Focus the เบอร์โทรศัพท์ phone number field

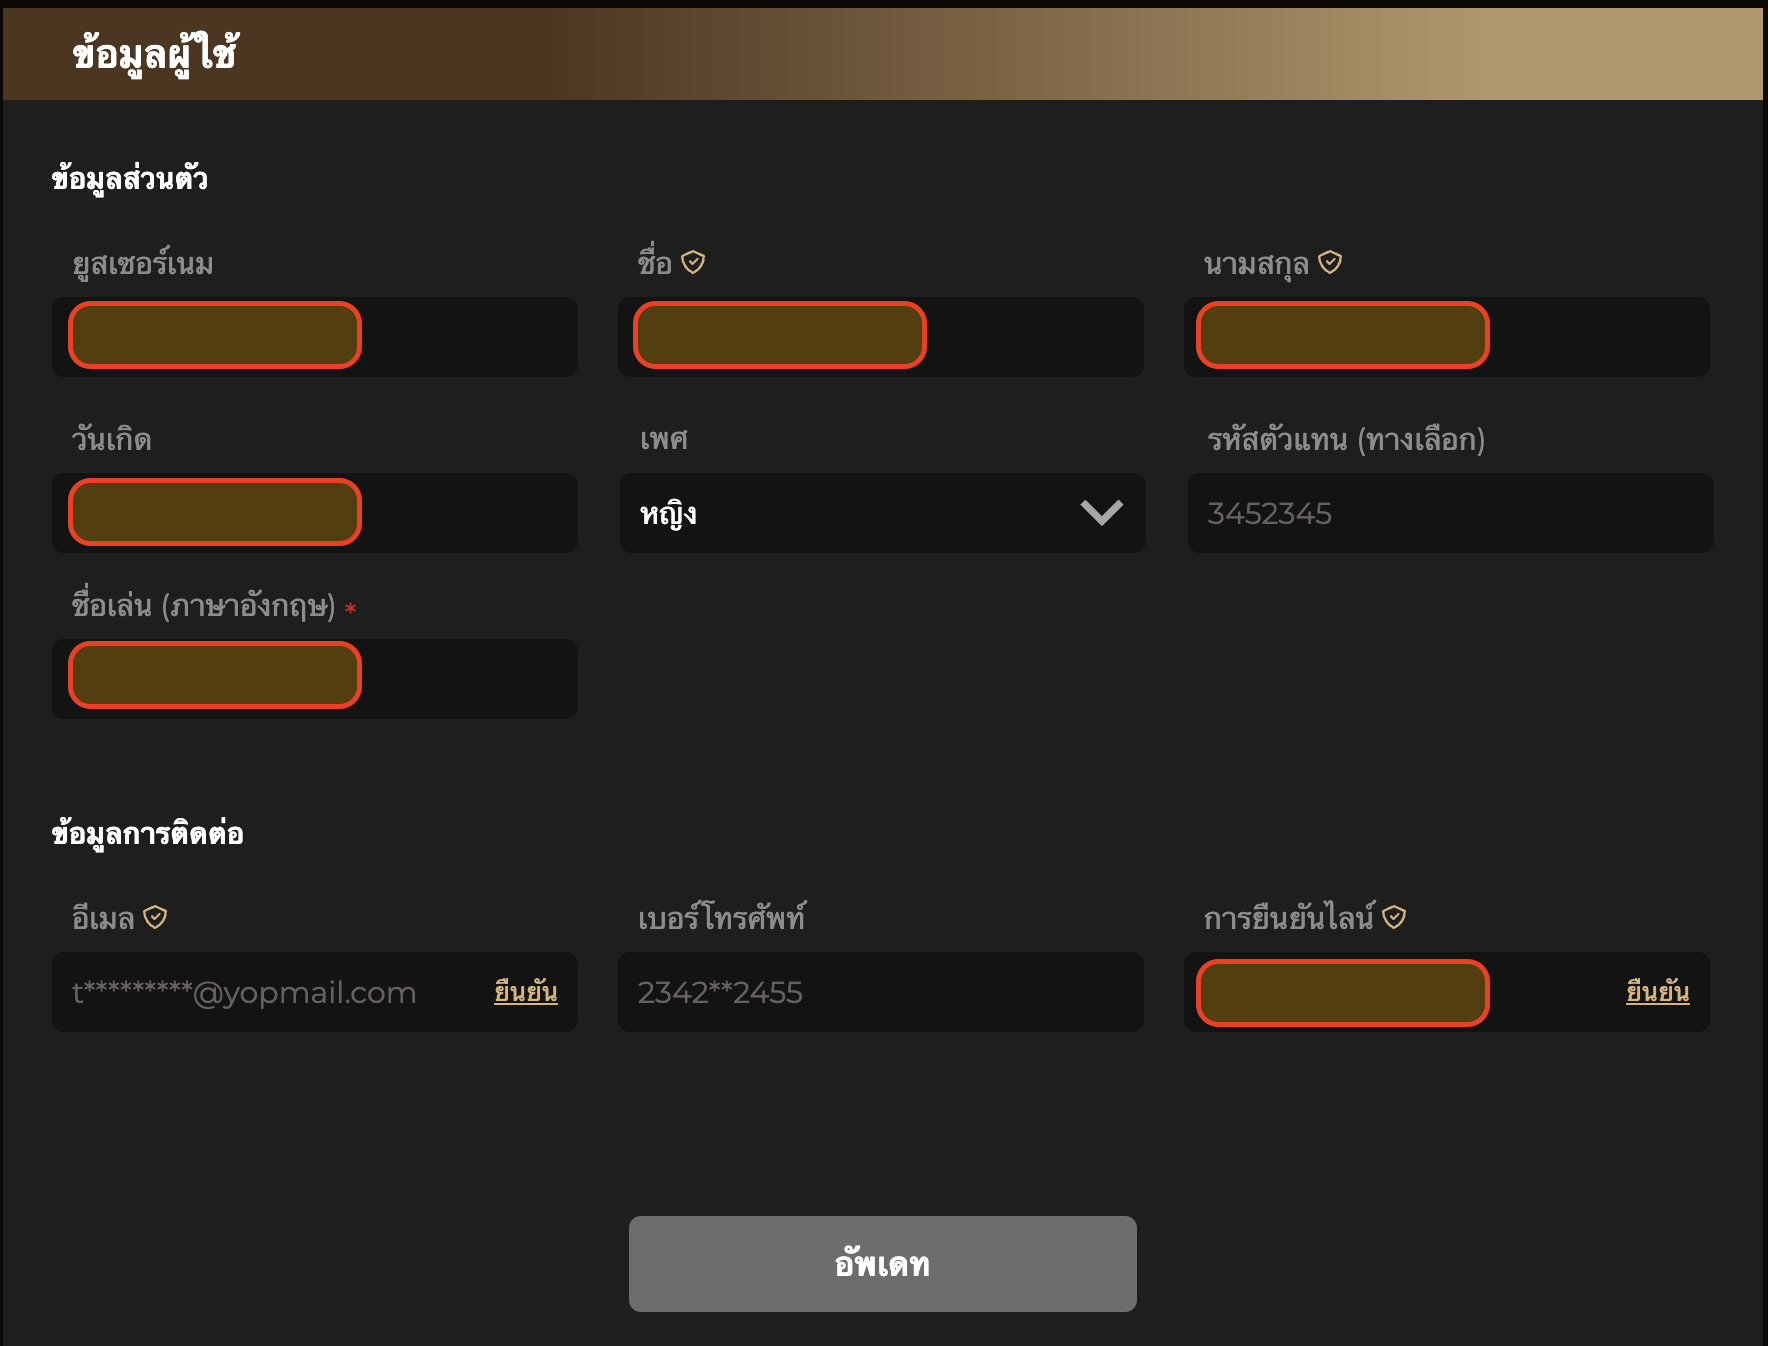point(880,992)
